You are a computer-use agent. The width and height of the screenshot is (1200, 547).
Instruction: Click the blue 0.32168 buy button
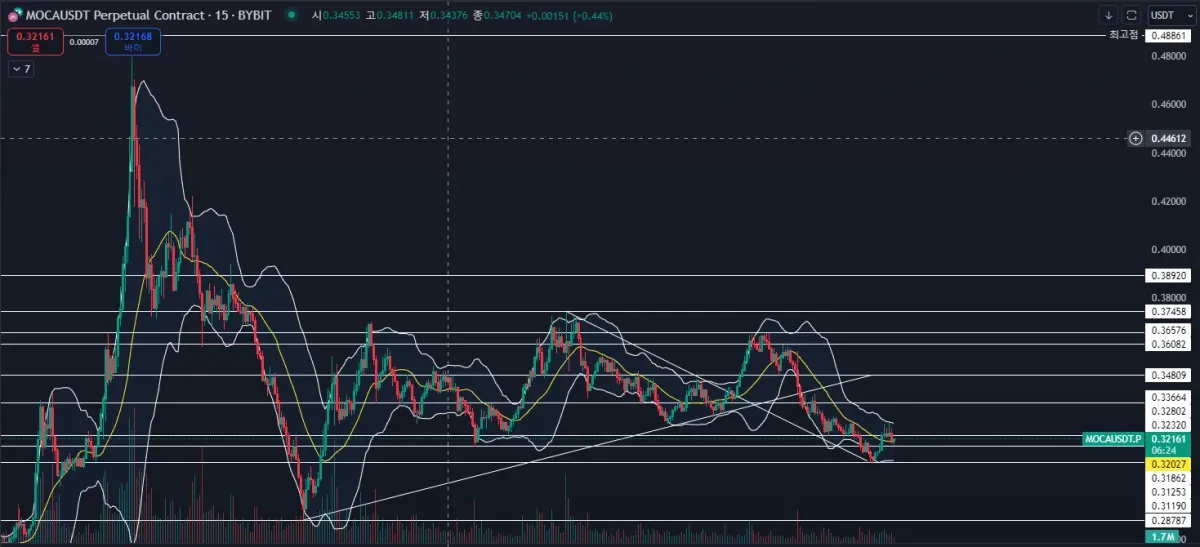tap(133, 41)
